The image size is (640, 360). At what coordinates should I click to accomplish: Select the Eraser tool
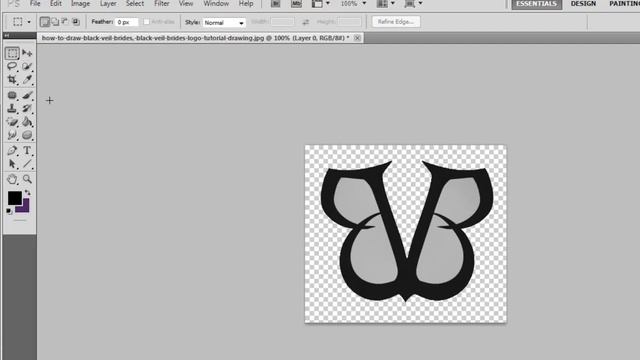pyautogui.click(x=12, y=122)
